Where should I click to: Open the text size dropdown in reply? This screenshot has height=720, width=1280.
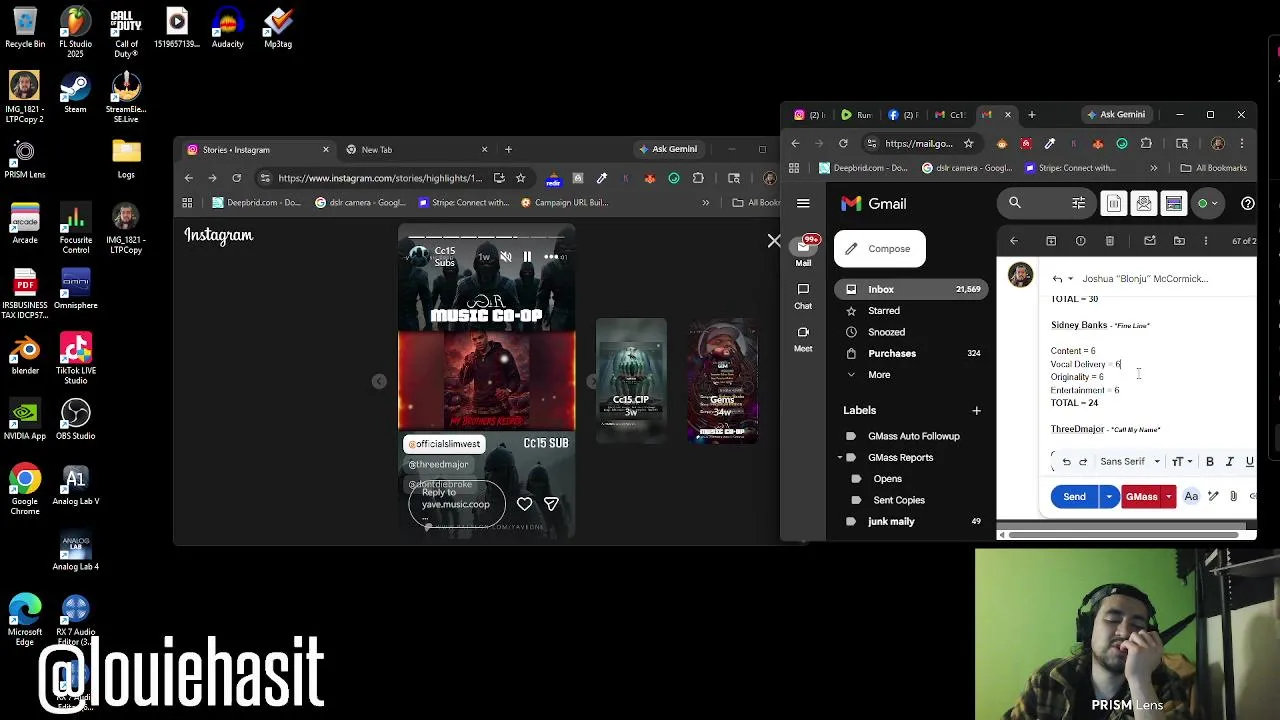click(1182, 462)
